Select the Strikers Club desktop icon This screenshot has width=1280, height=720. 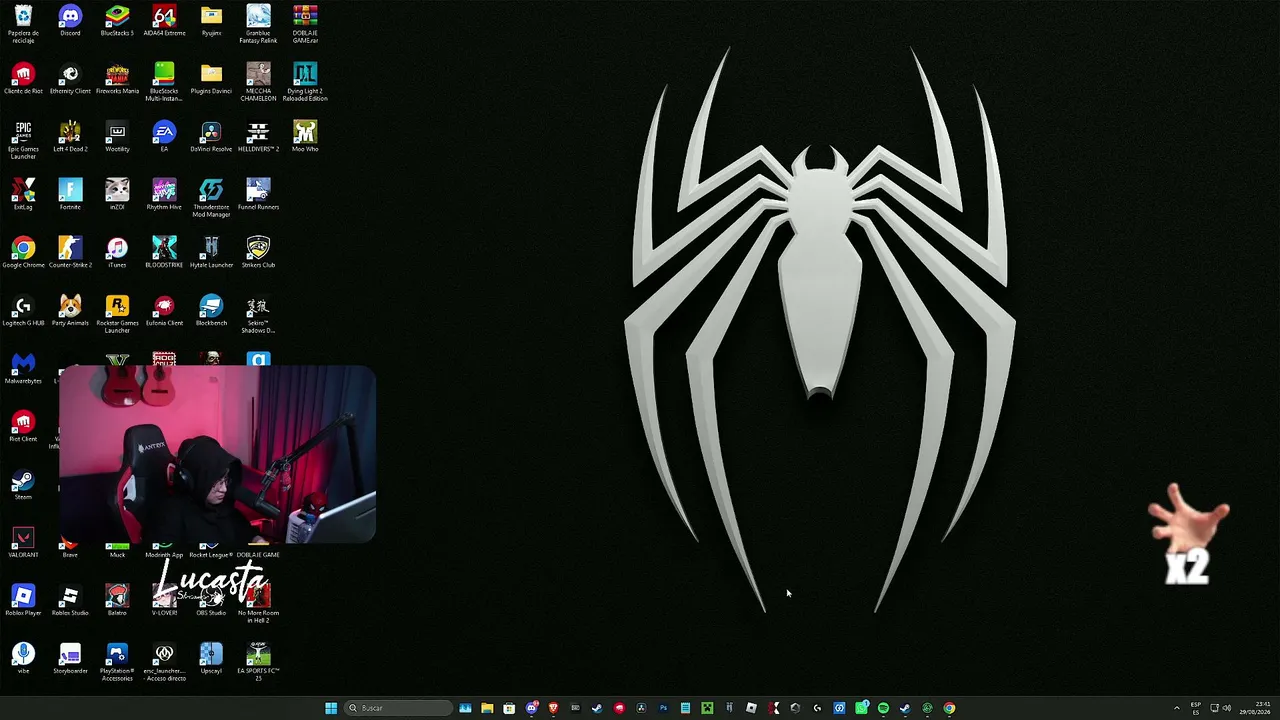[x=258, y=253]
